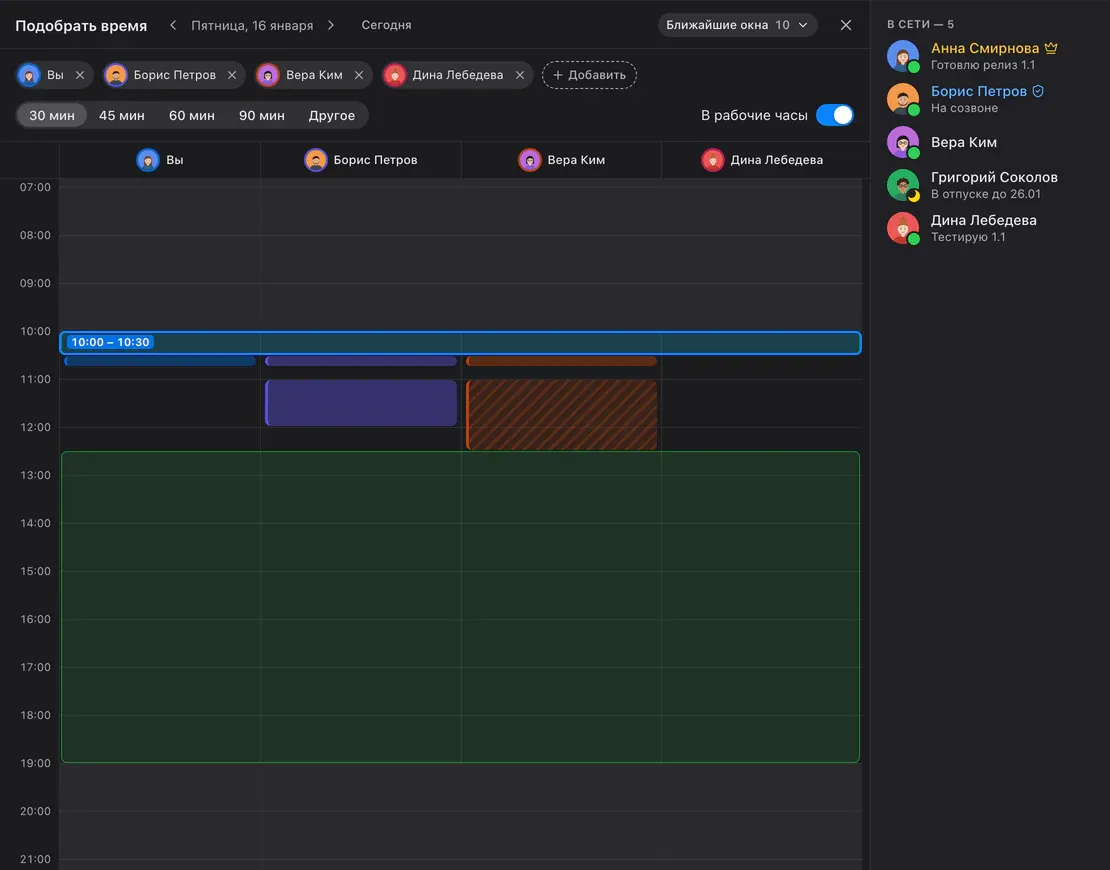Go to next day with right chevron
The height and width of the screenshot is (870, 1110).
pyautogui.click(x=331, y=25)
